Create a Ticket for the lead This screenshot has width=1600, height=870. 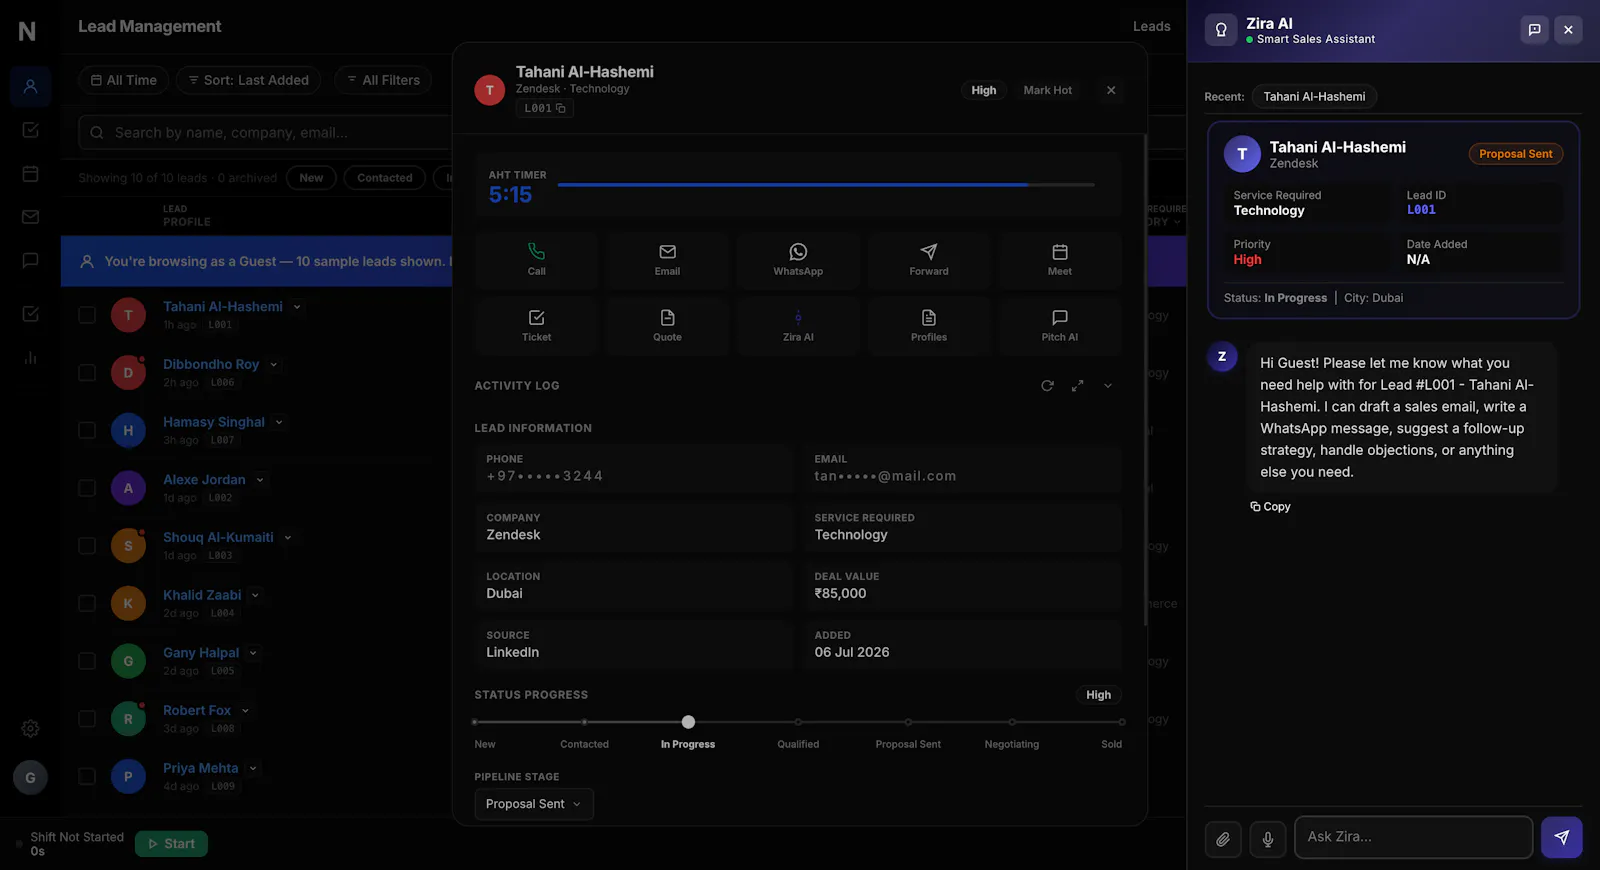(536, 326)
